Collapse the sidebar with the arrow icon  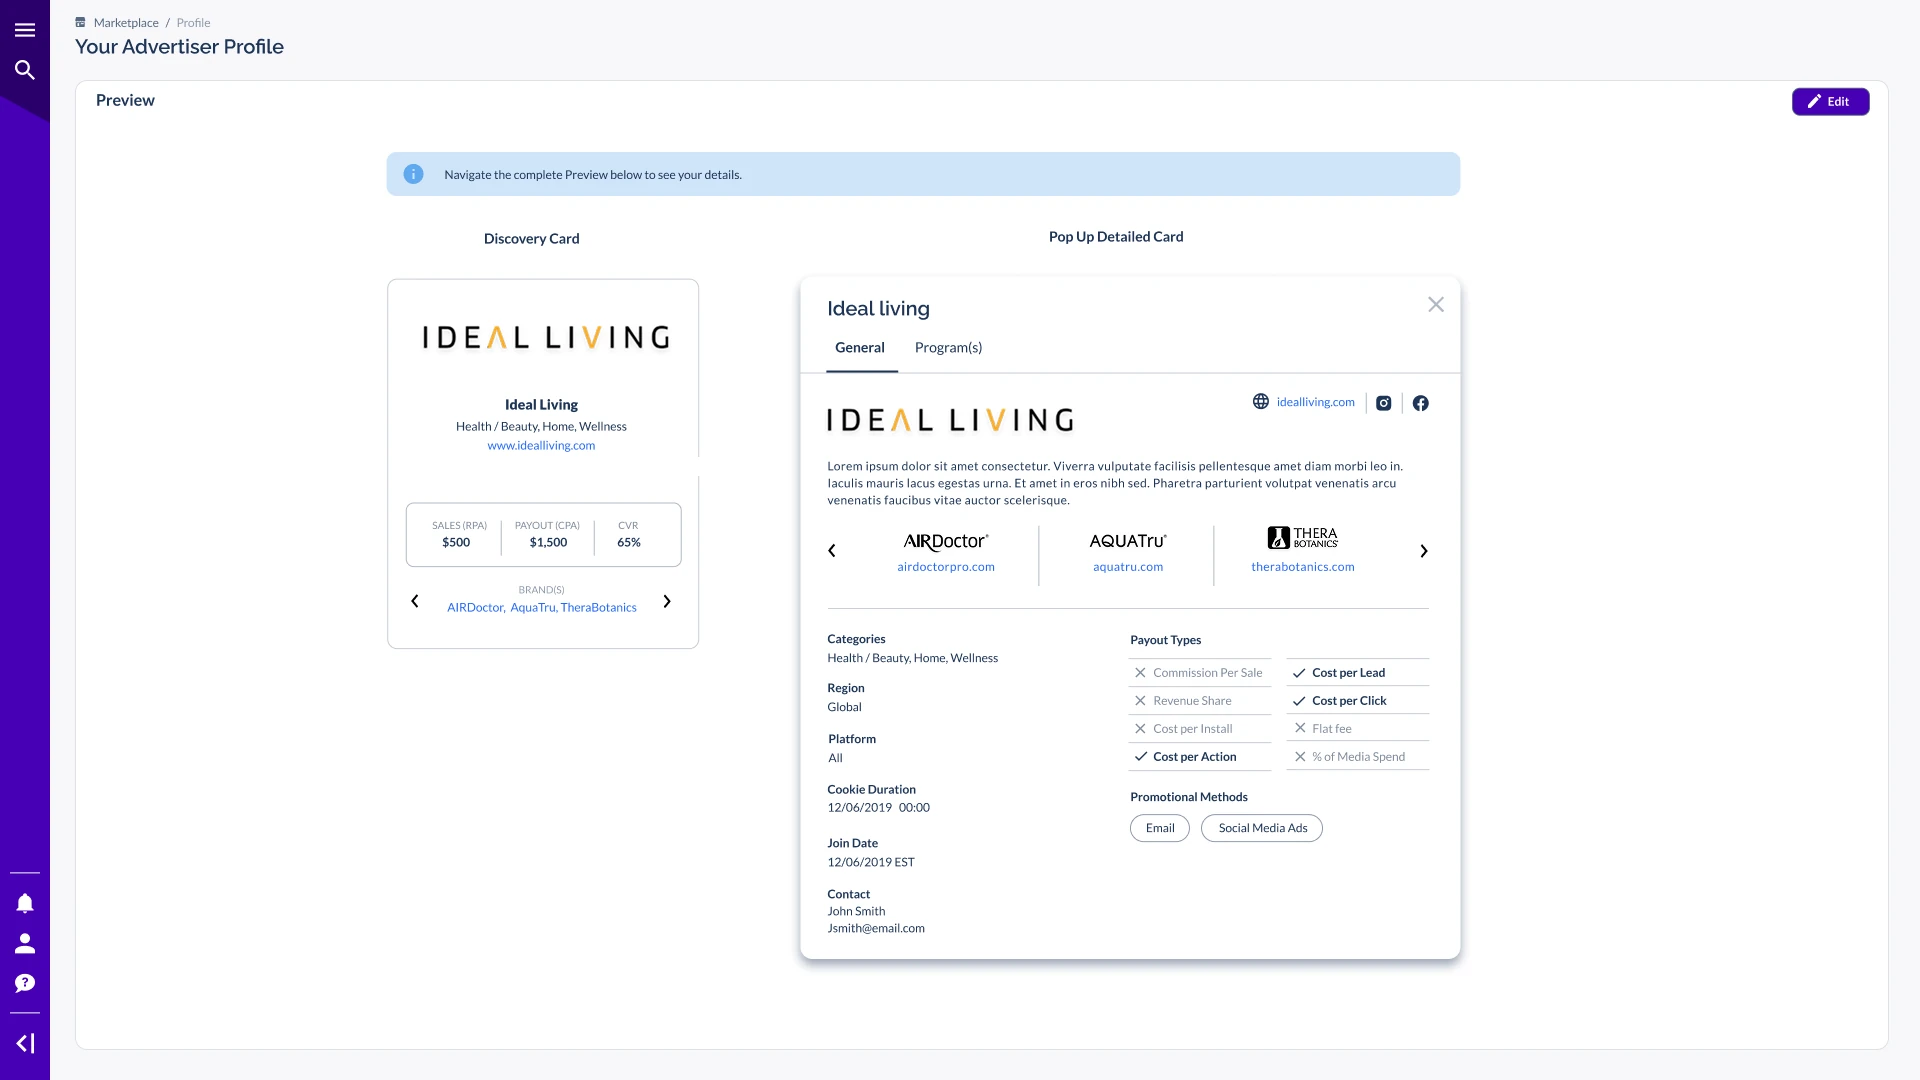click(25, 1043)
